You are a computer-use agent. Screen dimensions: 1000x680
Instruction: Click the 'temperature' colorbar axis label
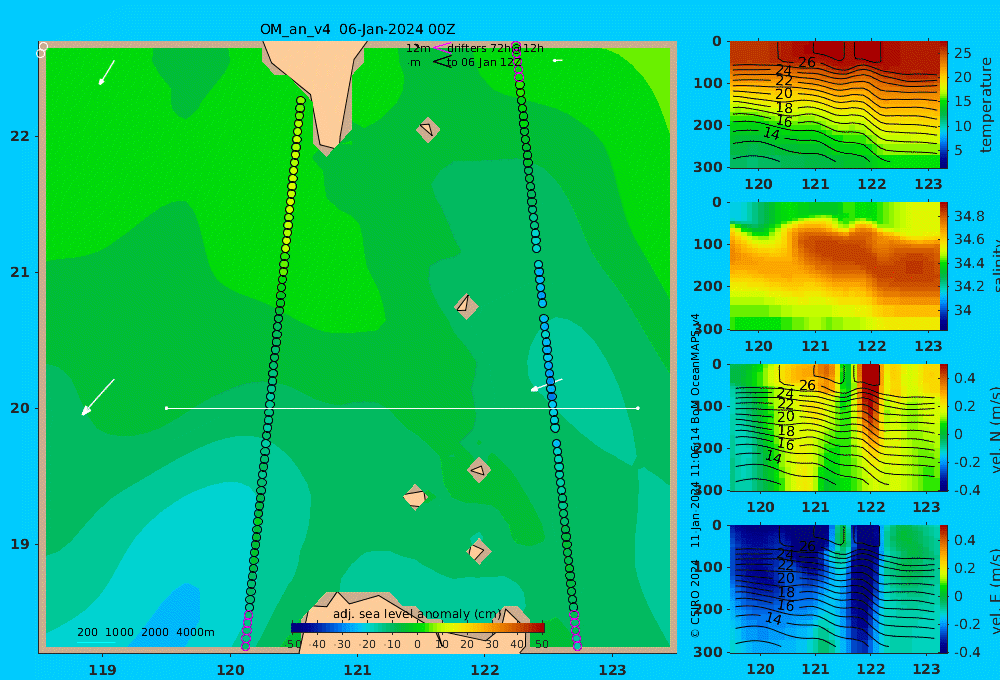(x=987, y=105)
